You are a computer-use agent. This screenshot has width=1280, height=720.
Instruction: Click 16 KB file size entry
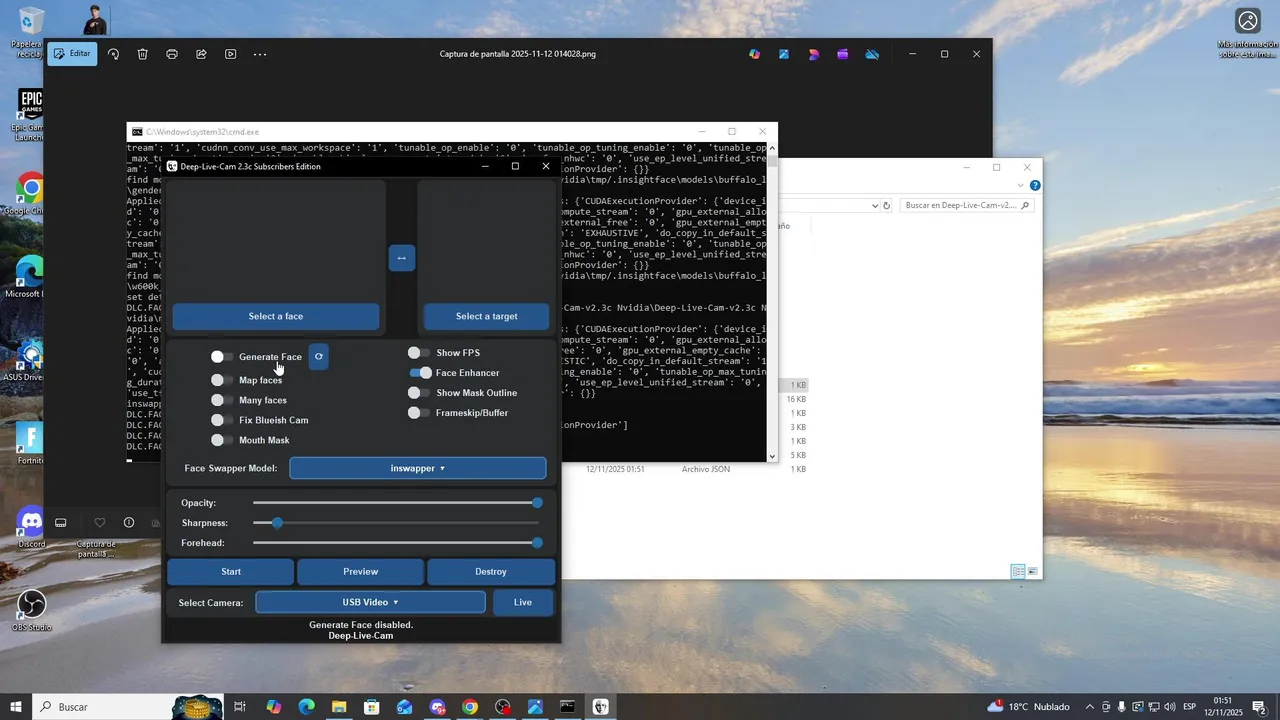[796, 399]
